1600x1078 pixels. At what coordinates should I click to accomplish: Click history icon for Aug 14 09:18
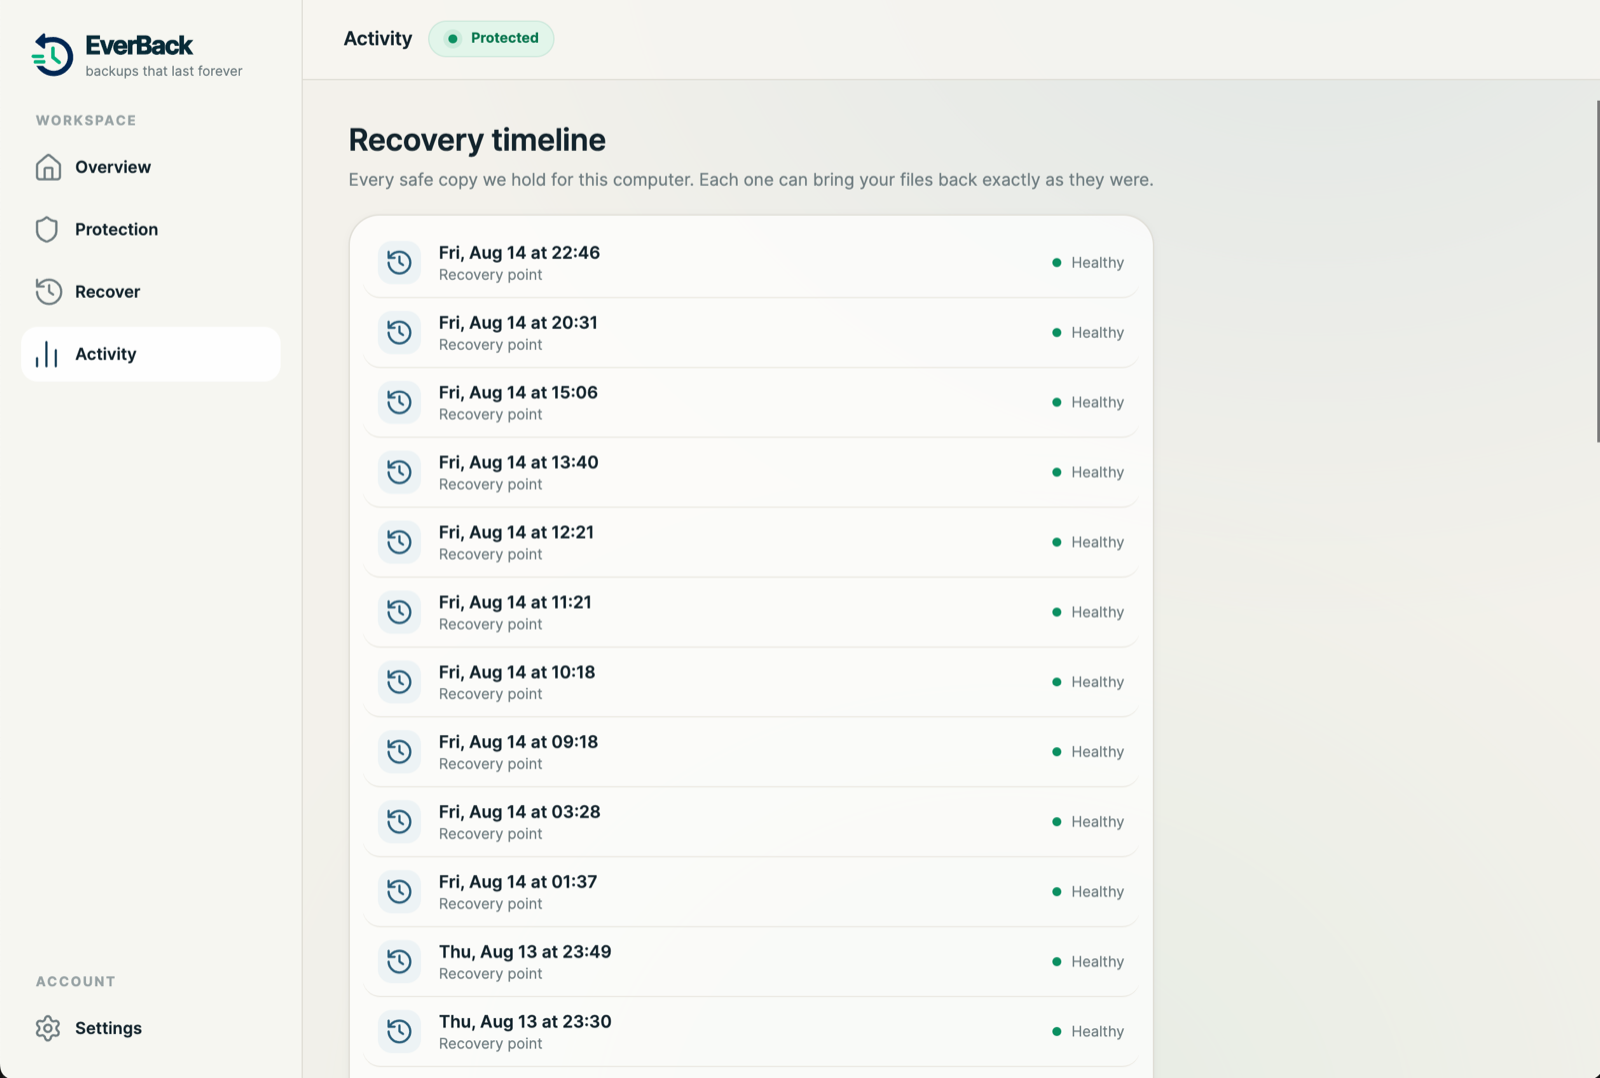[399, 752]
